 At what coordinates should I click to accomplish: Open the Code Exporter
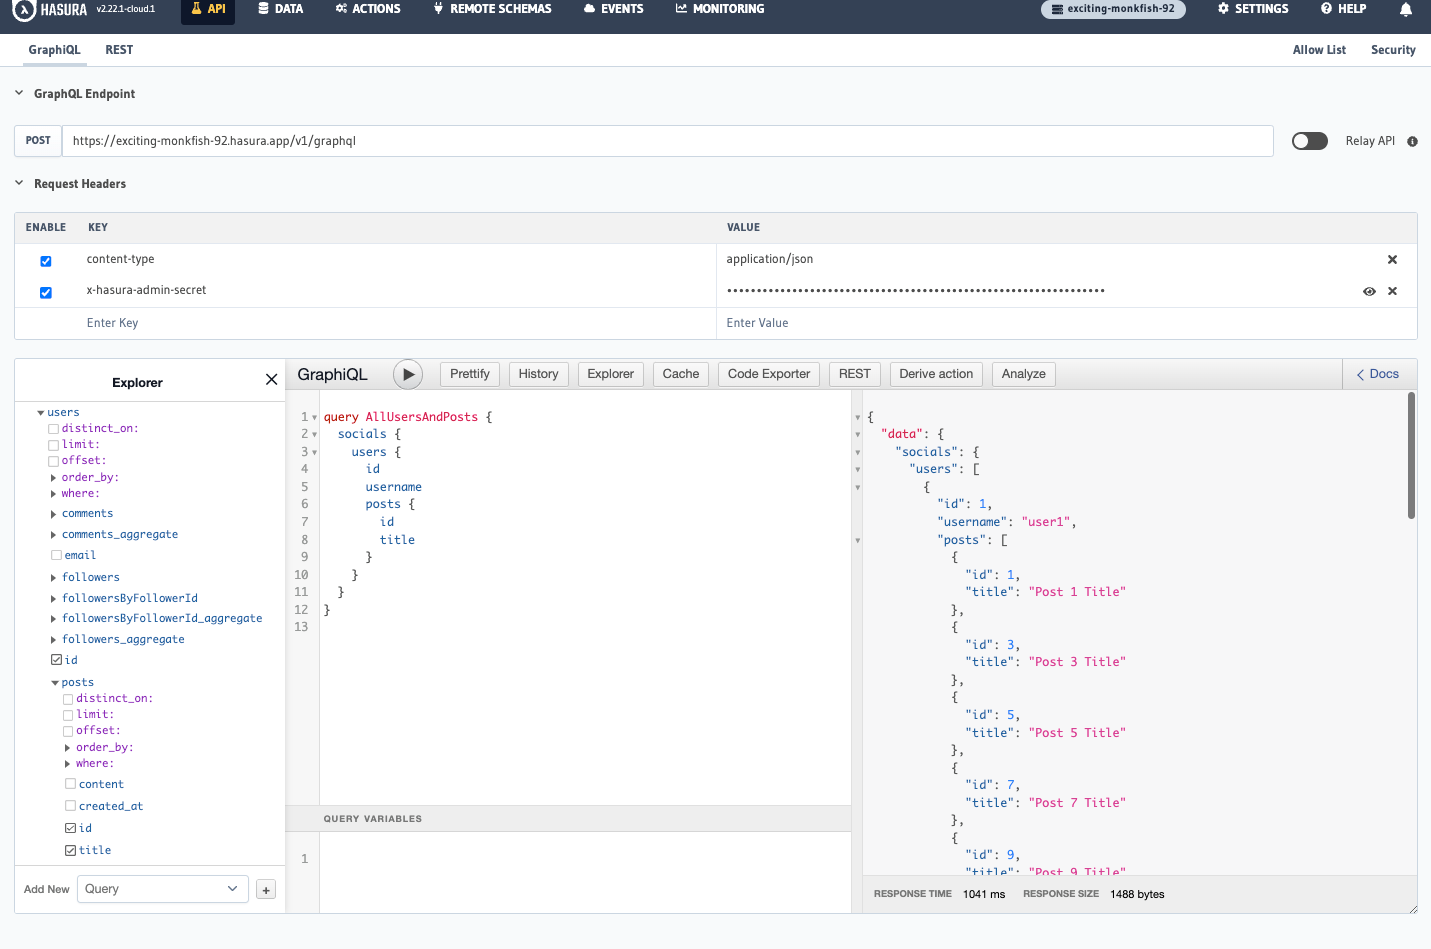coord(768,374)
